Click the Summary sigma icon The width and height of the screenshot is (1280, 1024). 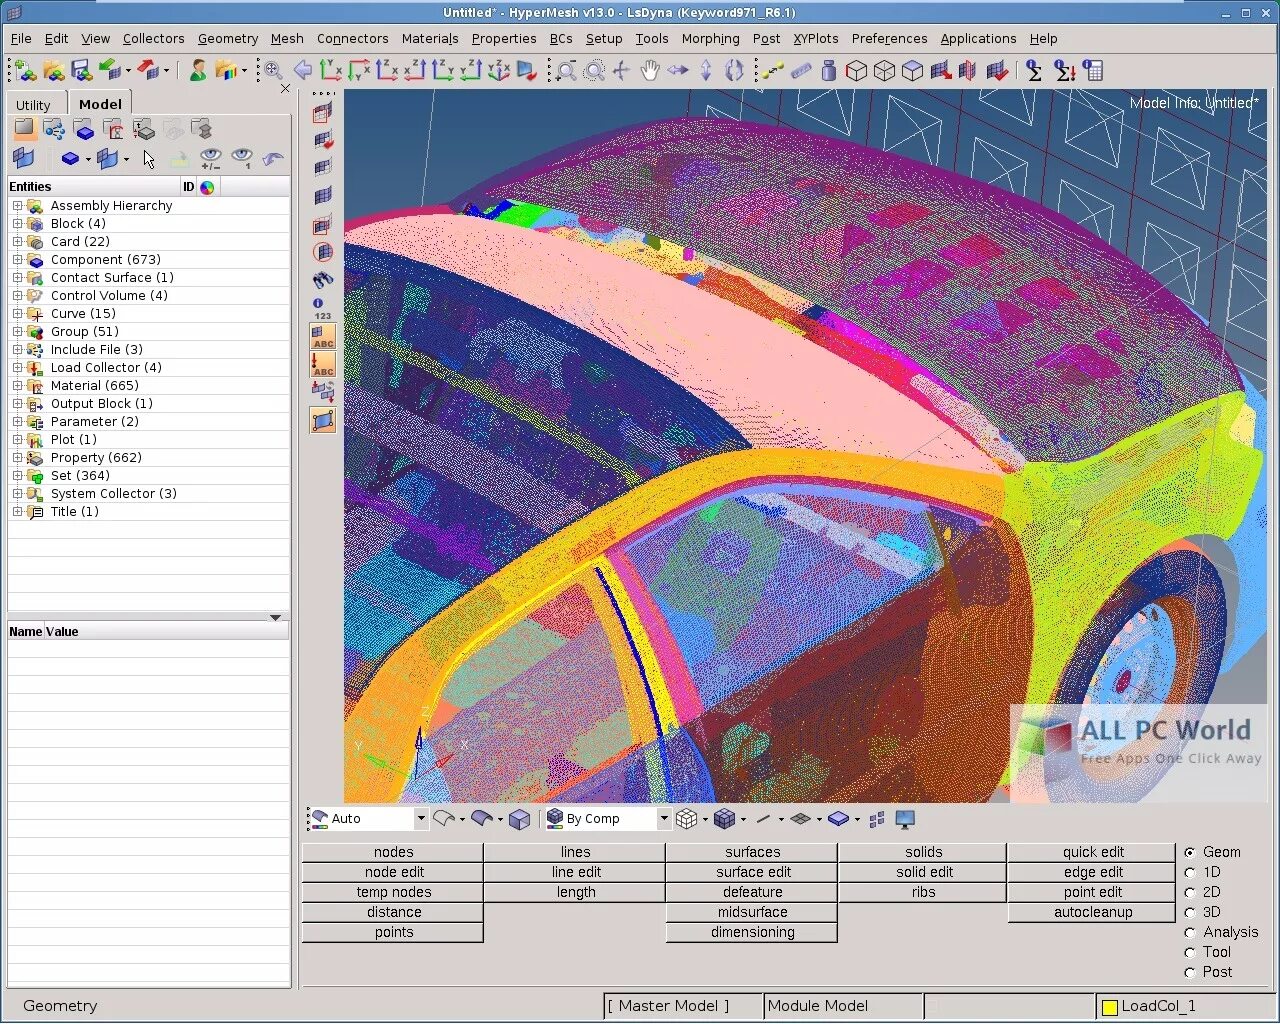tap(1035, 71)
